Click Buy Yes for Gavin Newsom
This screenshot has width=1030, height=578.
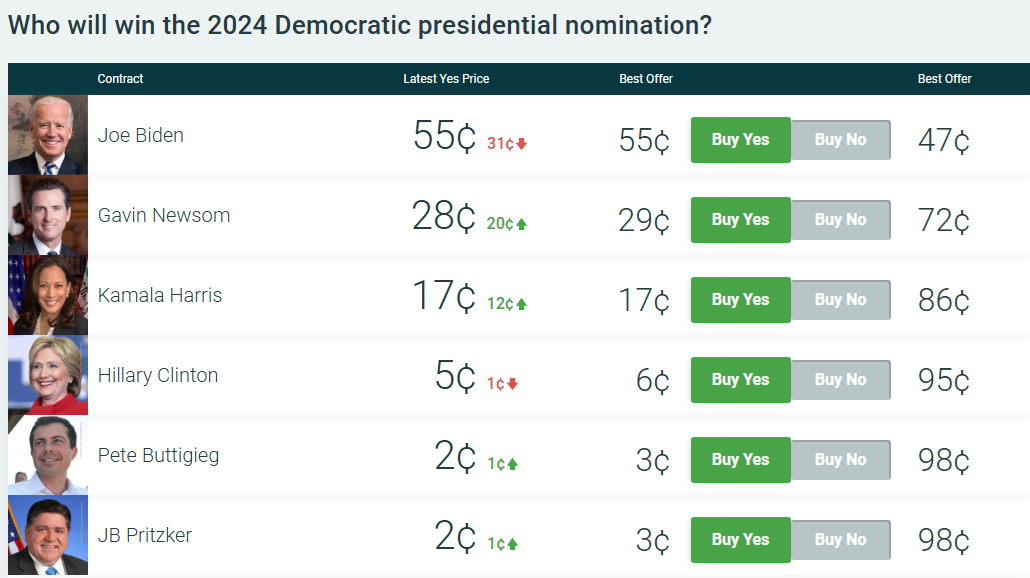click(740, 220)
